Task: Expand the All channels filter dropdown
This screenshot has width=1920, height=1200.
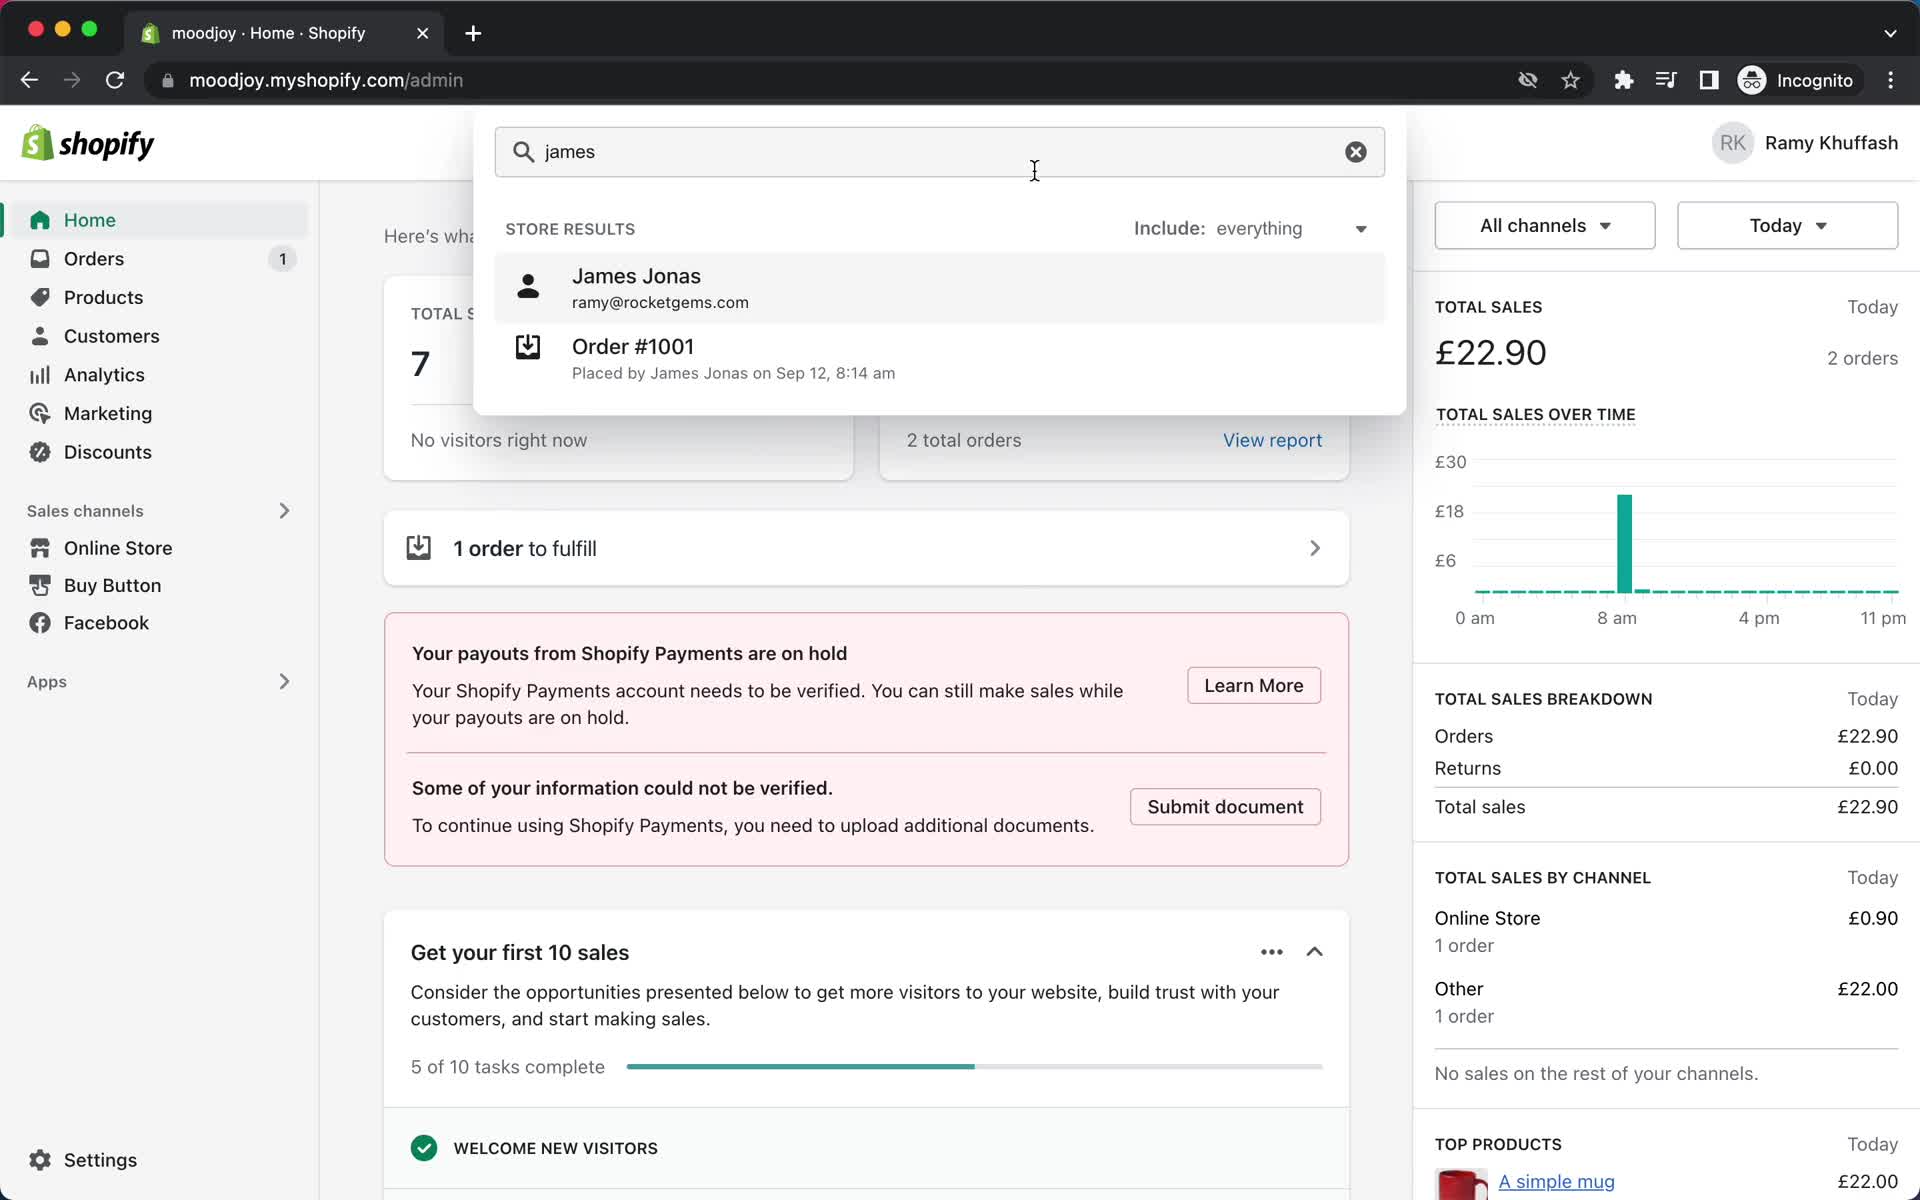Action: [x=1544, y=224]
